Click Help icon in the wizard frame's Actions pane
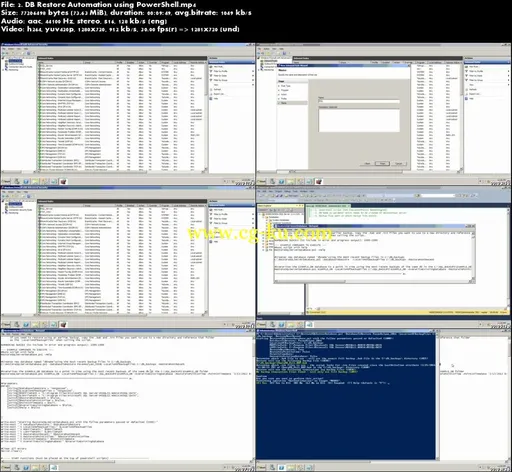512x472 pixels. pos(466,98)
